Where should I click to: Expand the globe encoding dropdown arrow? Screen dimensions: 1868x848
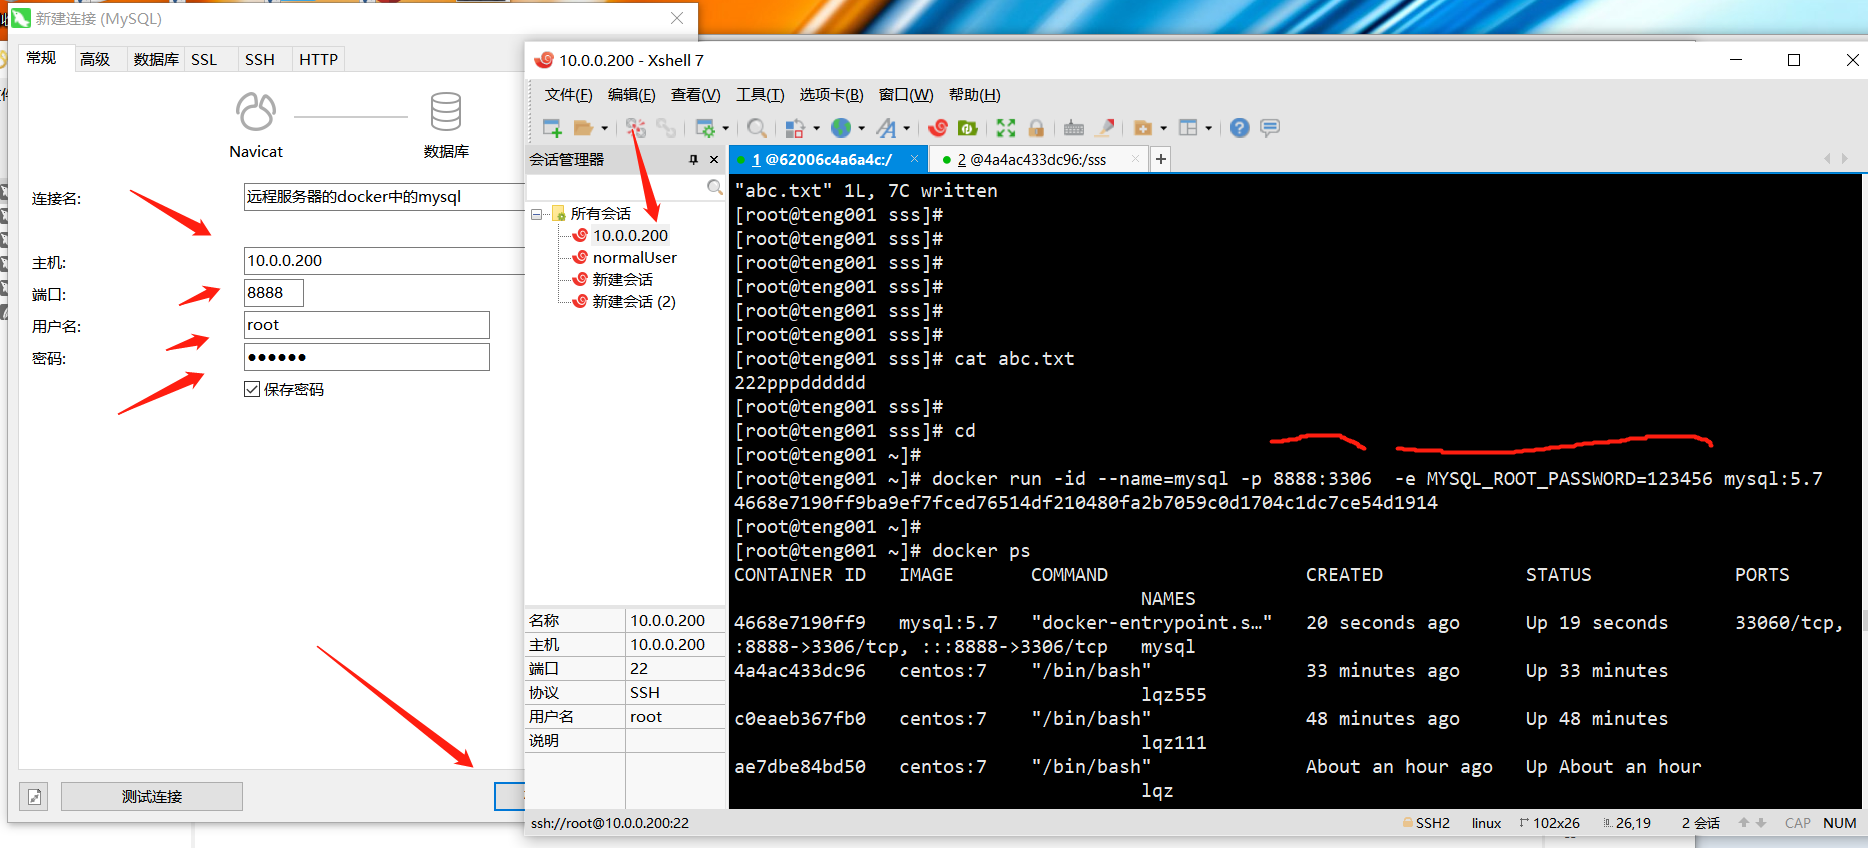[x=862, y=128]
